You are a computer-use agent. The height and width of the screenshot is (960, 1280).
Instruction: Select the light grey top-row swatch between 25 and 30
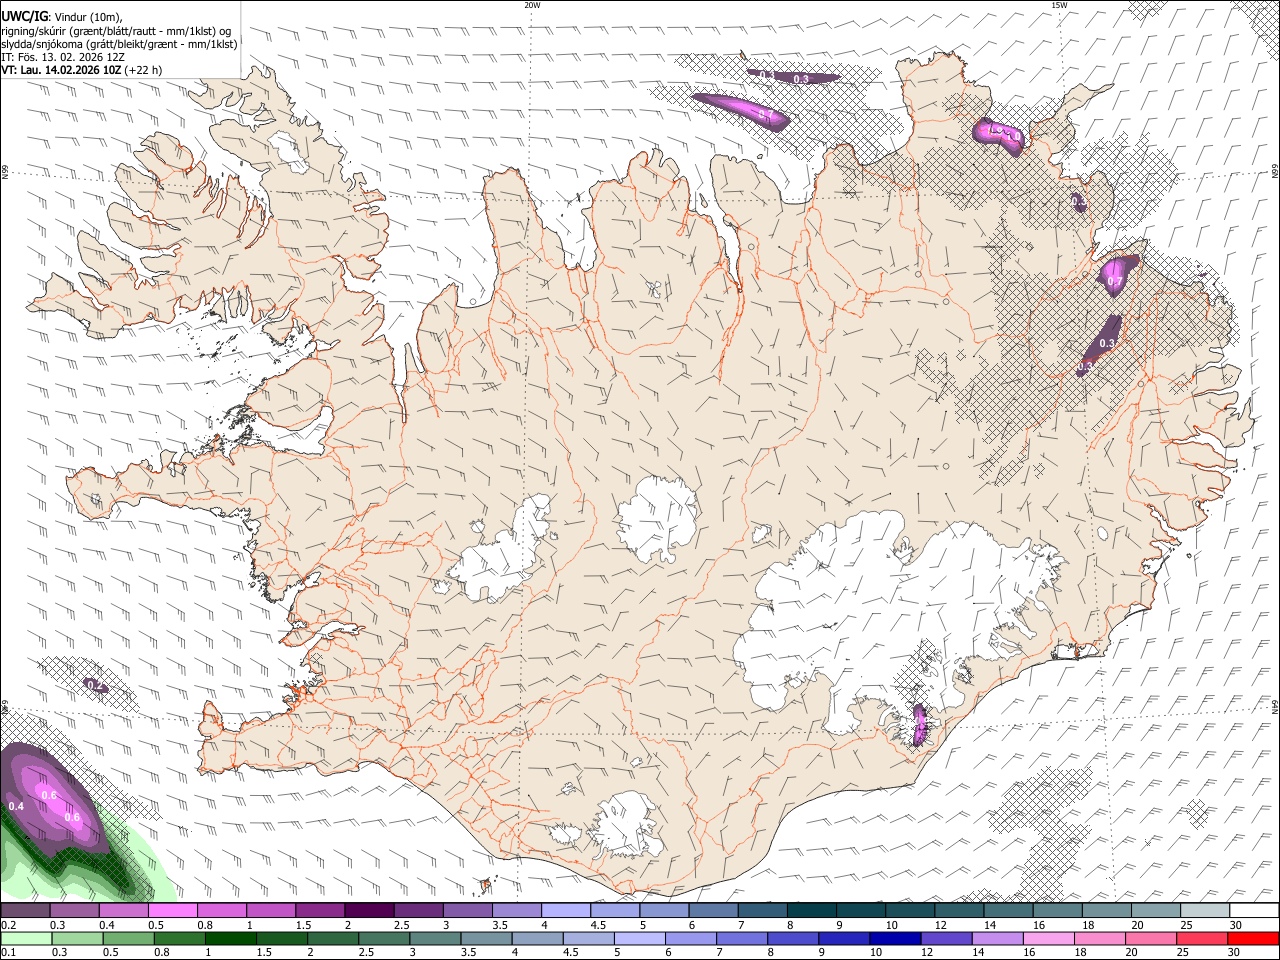[1205, 910]
